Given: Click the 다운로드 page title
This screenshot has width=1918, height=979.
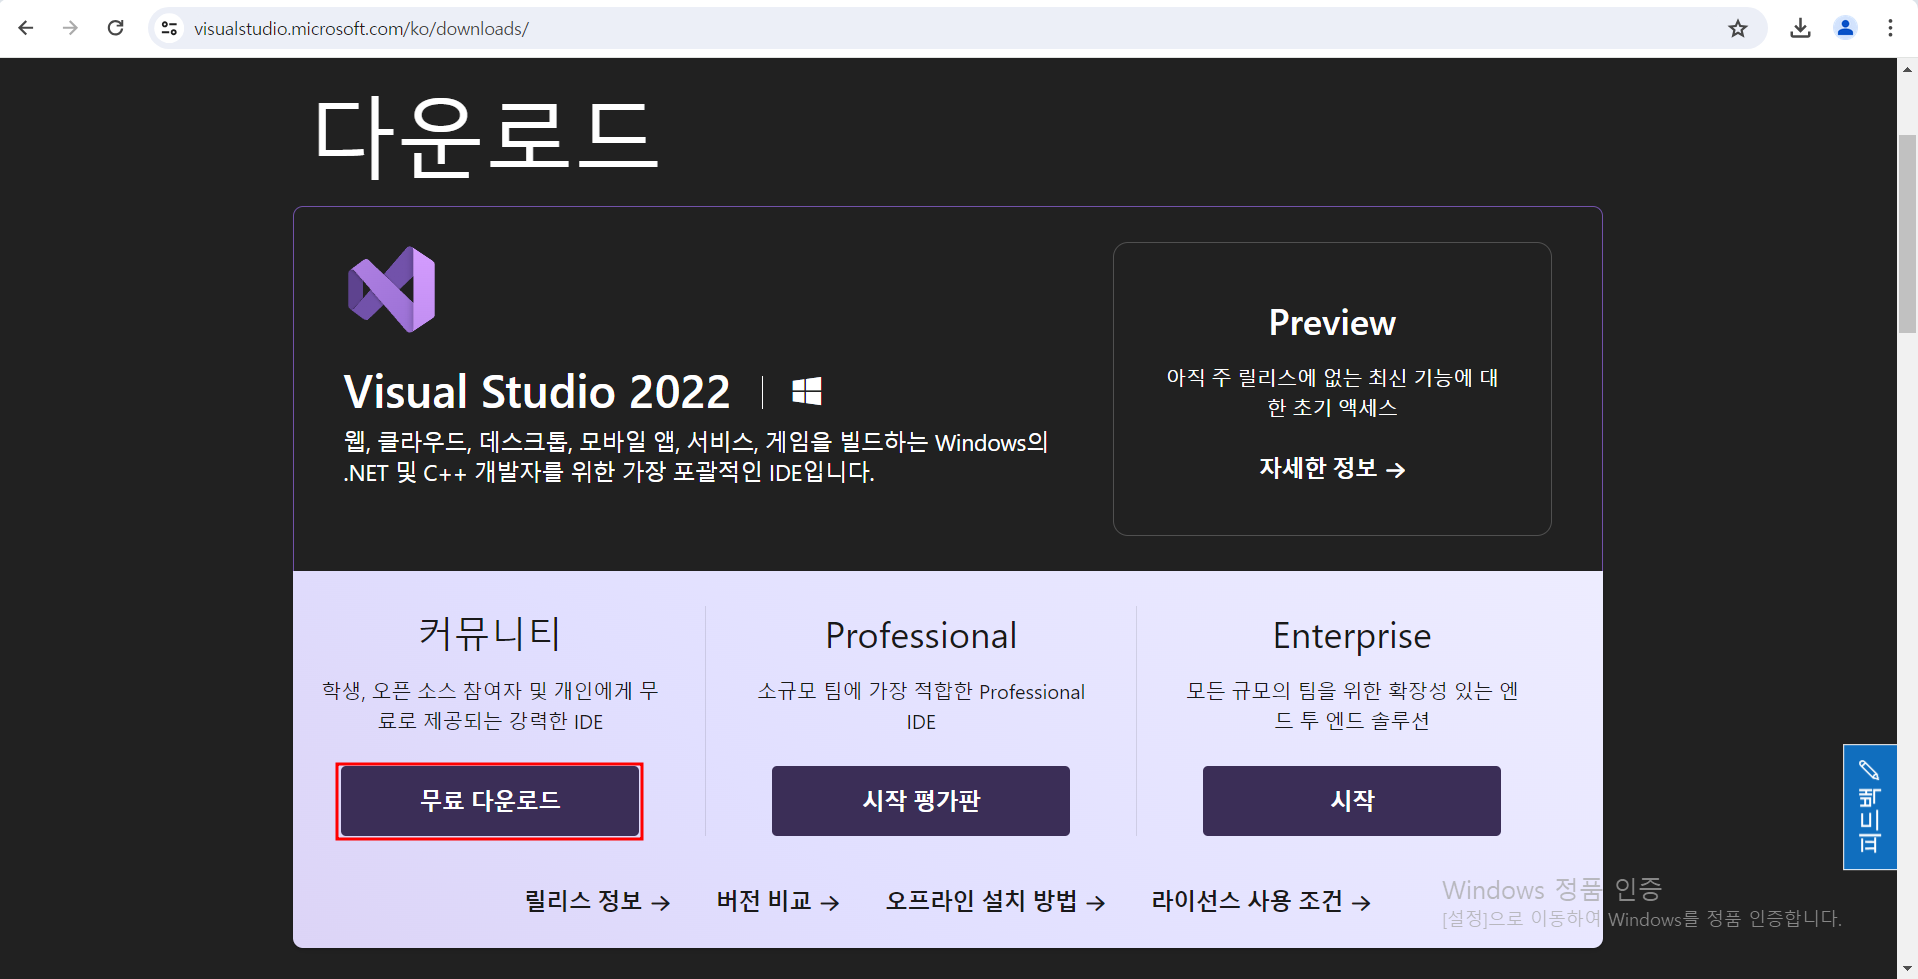Looking at the screenshot, I should pyautogui.click(x=487, y=137).
